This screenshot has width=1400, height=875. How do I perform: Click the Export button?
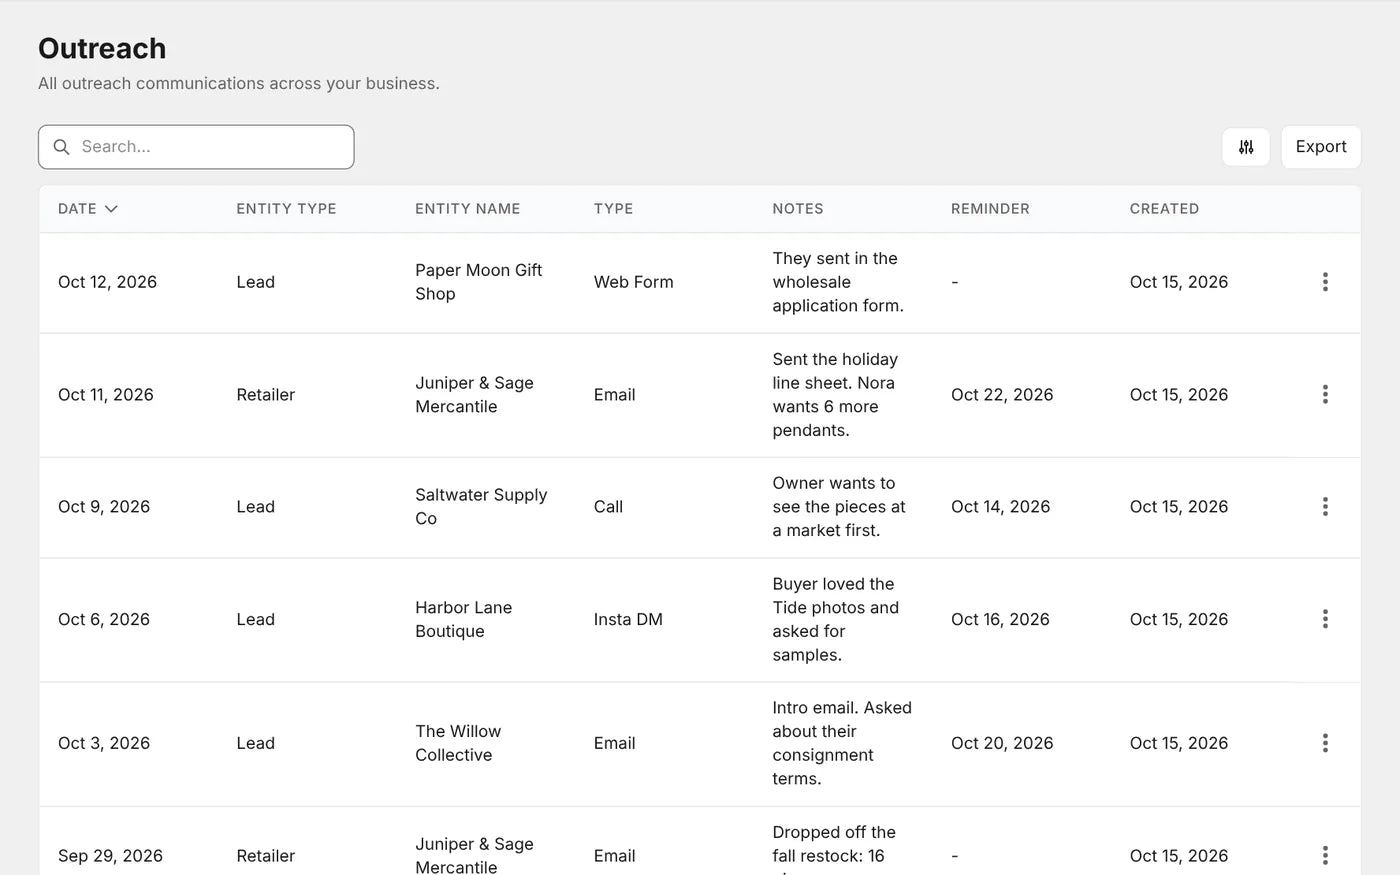pyautogui.click(x=1321, y=147)
